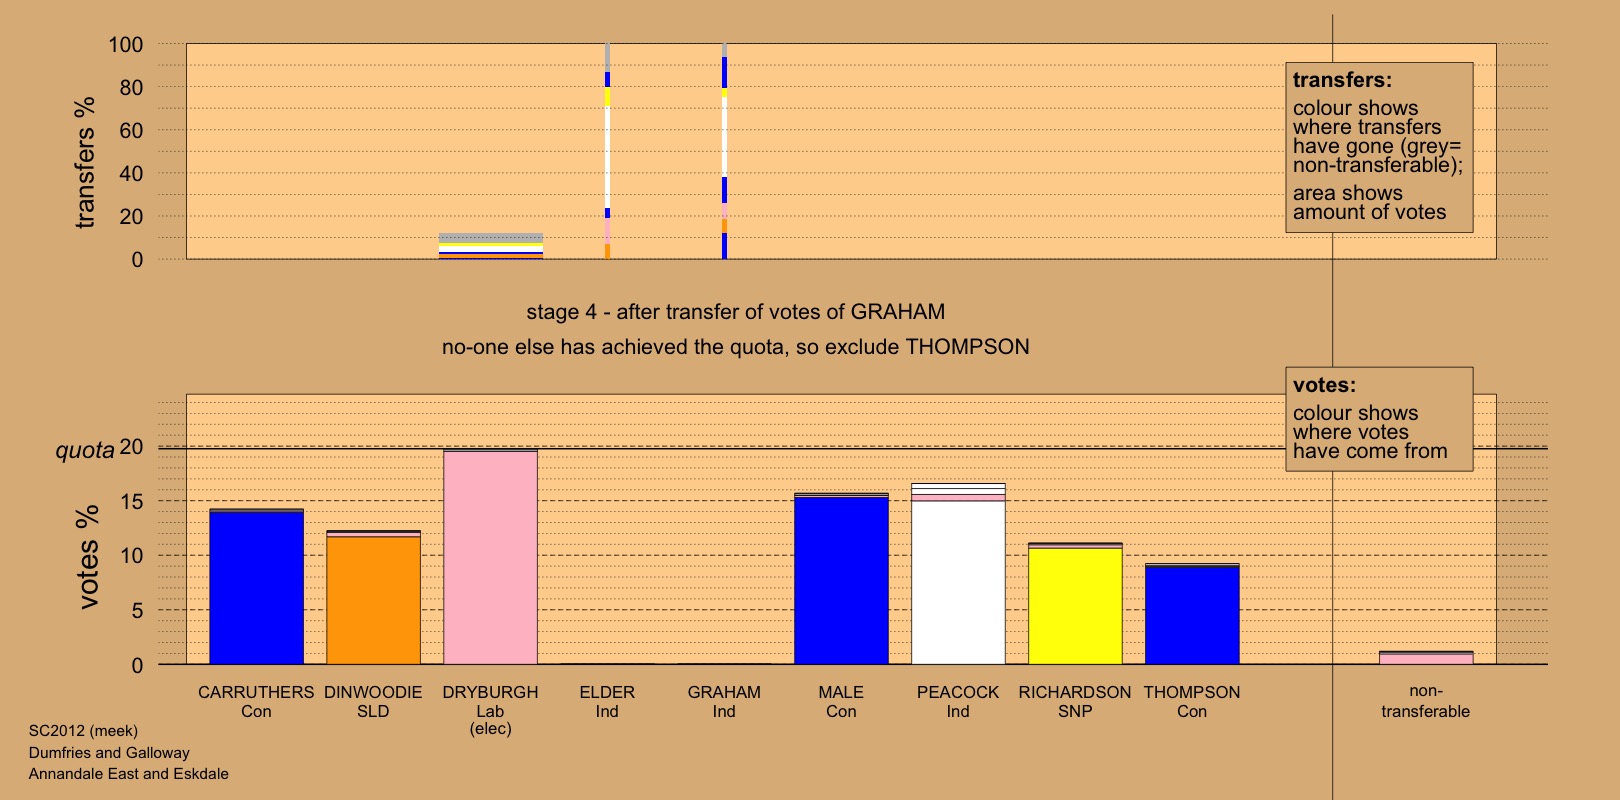Click the yellow RICHARDSON SNP vote bar
The width and height of the screenshot is (1620, 800).
pos(1075,605)
